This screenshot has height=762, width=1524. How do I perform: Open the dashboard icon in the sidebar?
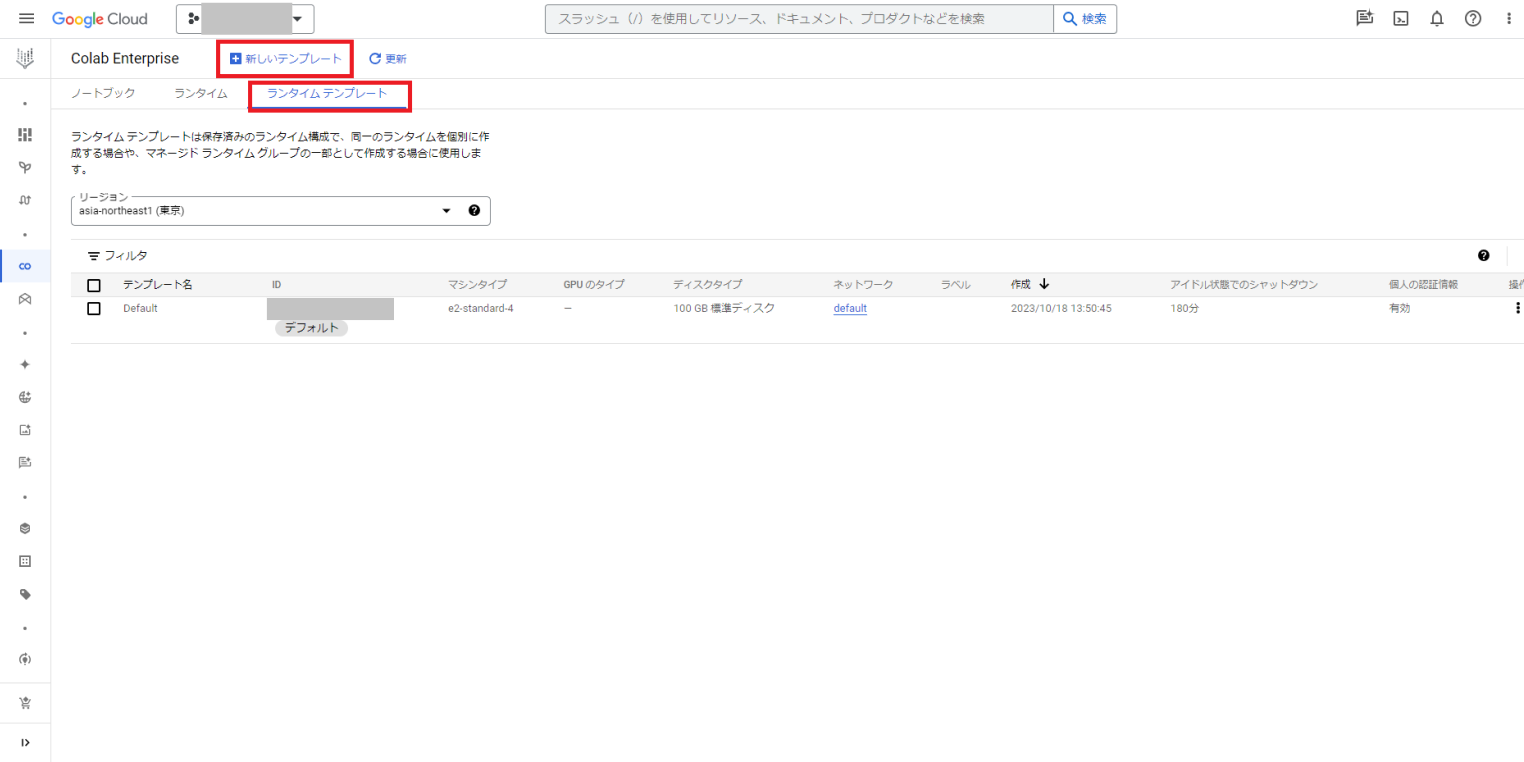pos(25,135)
